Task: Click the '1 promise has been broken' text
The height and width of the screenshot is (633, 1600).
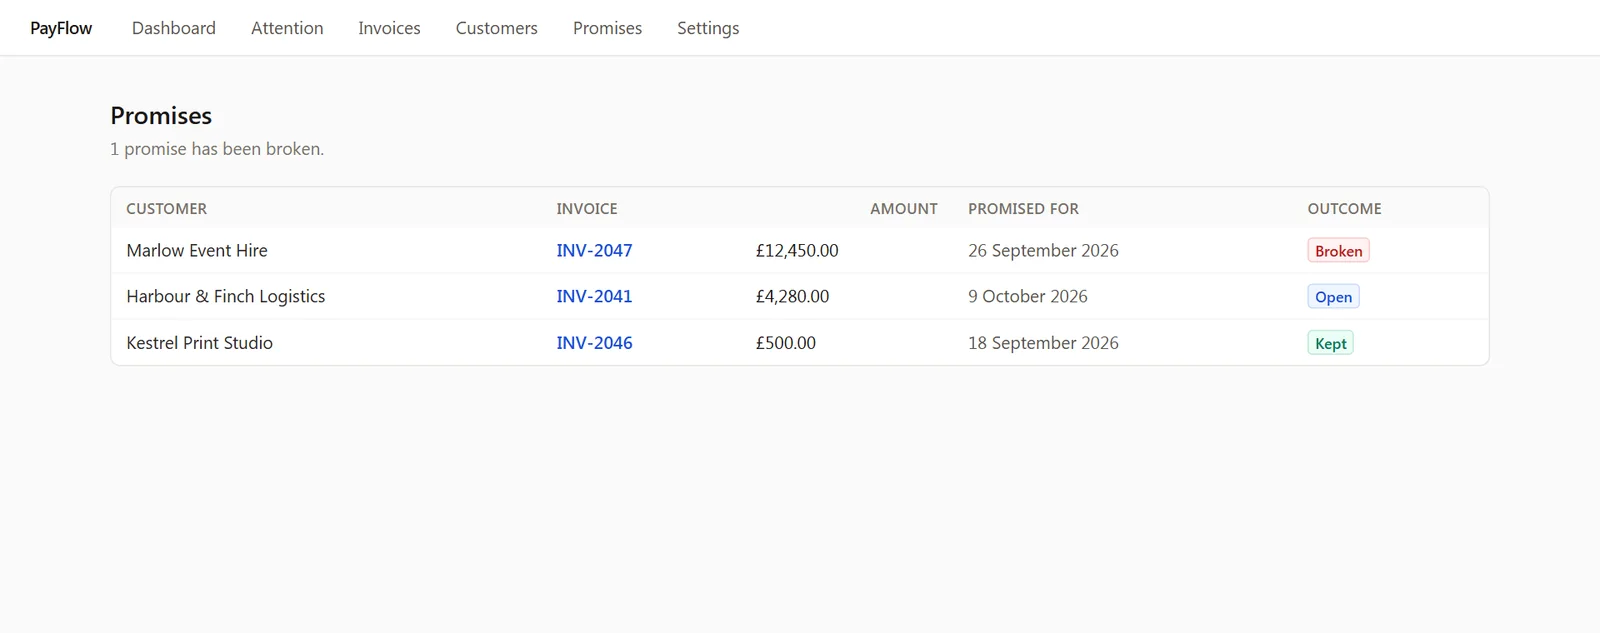Action: (217, 149)
